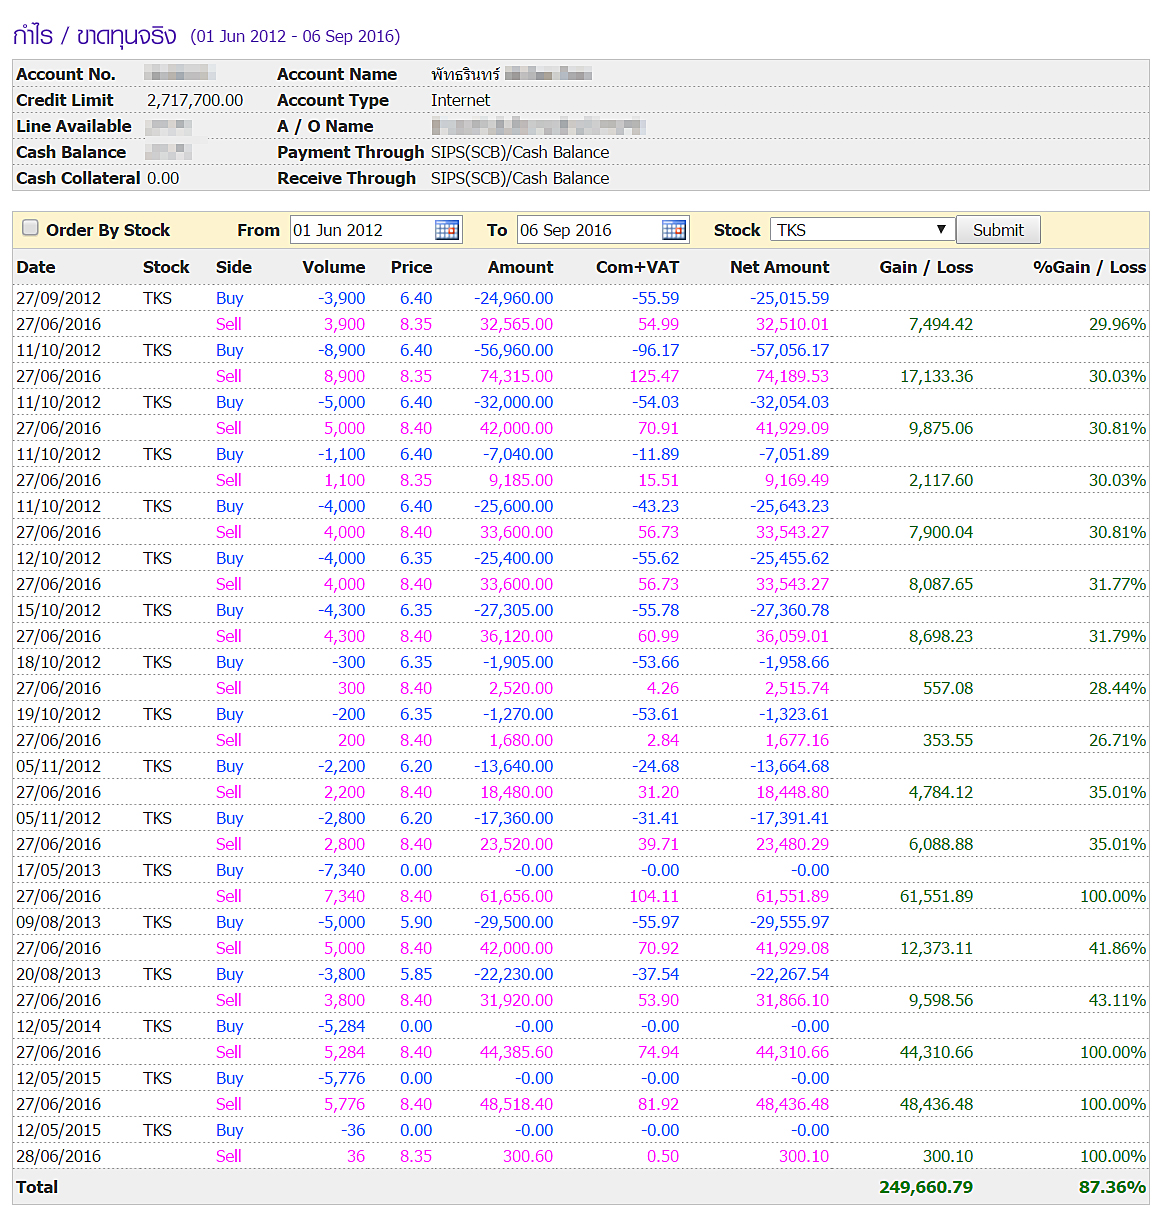This screenshot has width=1174, height=1217.
Task: Click the Volume column header
Action: 333,267
